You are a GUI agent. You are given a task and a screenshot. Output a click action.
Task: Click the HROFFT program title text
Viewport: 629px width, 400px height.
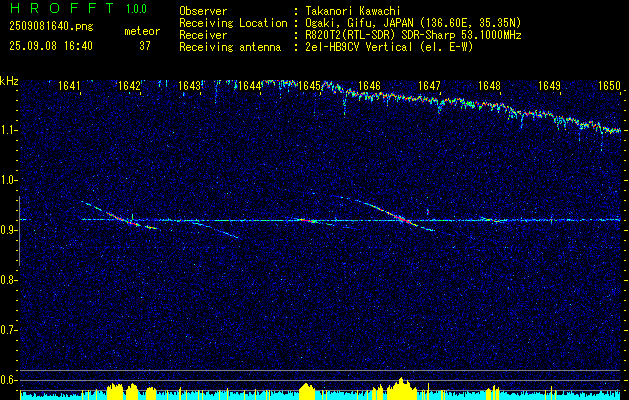62,8
